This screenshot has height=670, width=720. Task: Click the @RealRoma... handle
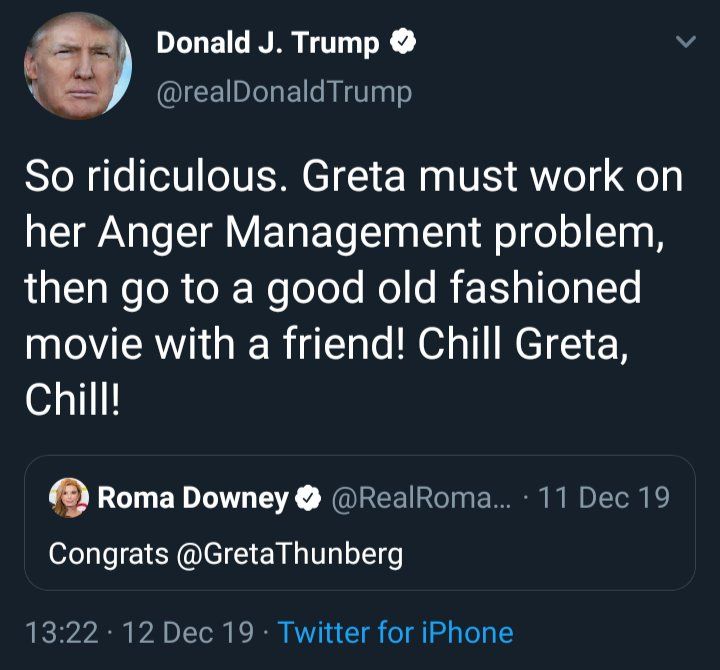pyautogui.click(x=421, y=498)
